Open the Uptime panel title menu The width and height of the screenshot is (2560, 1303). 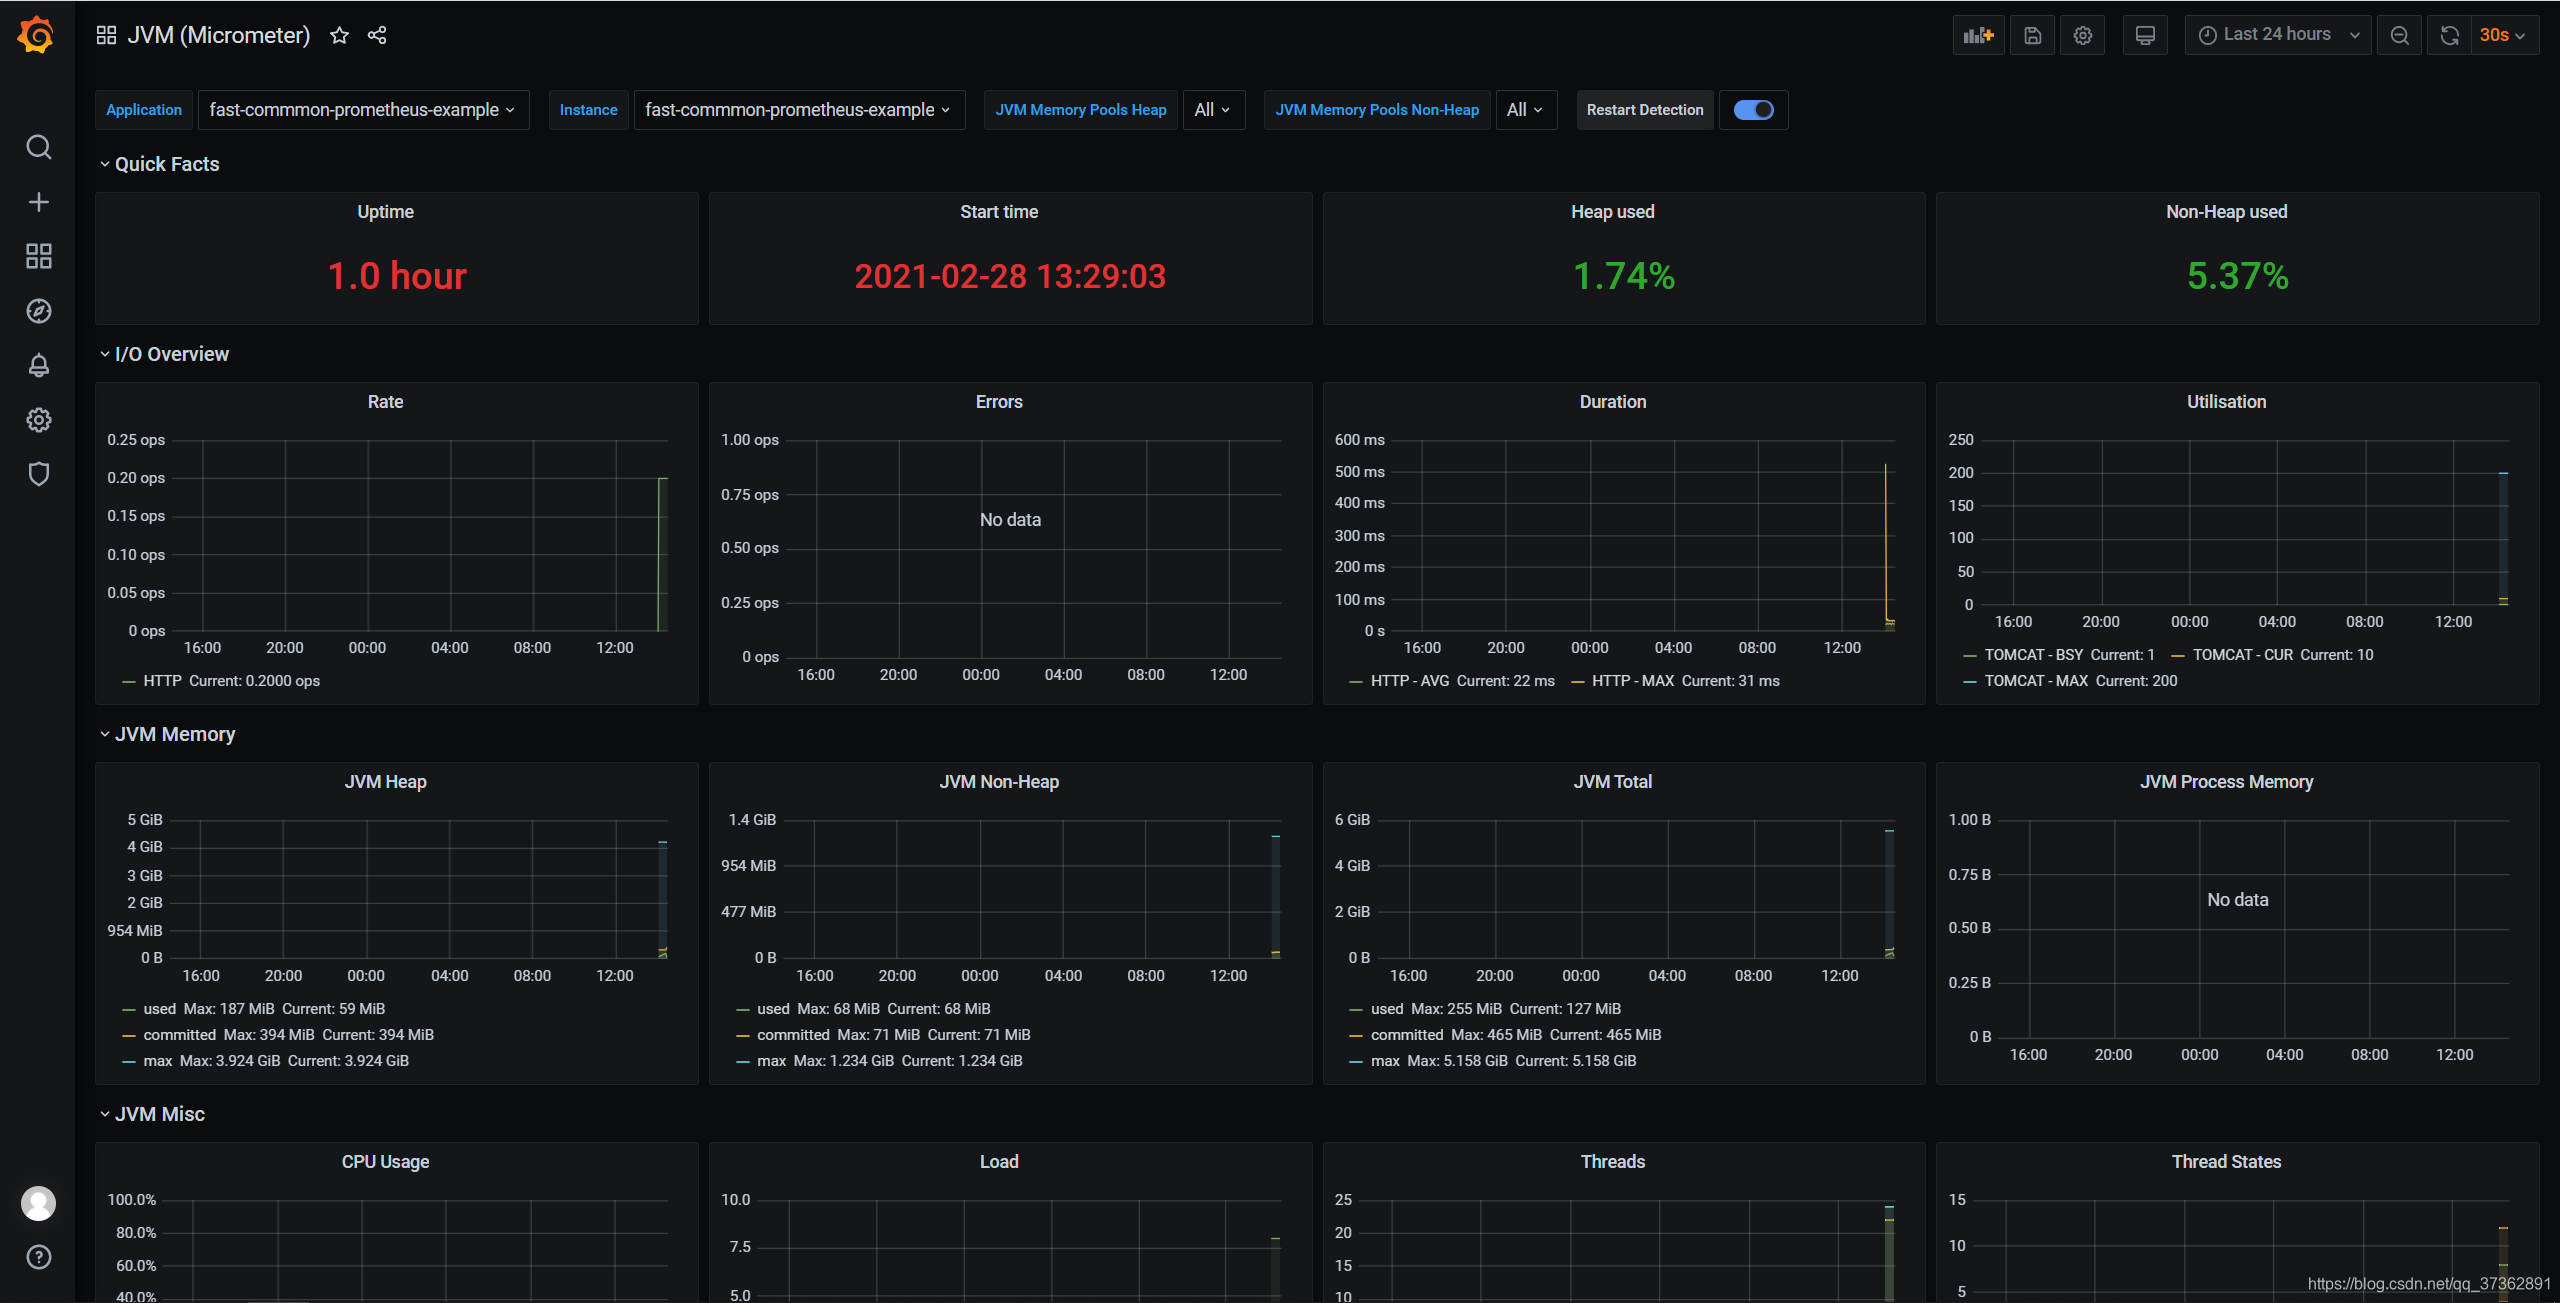coord(385,212)
